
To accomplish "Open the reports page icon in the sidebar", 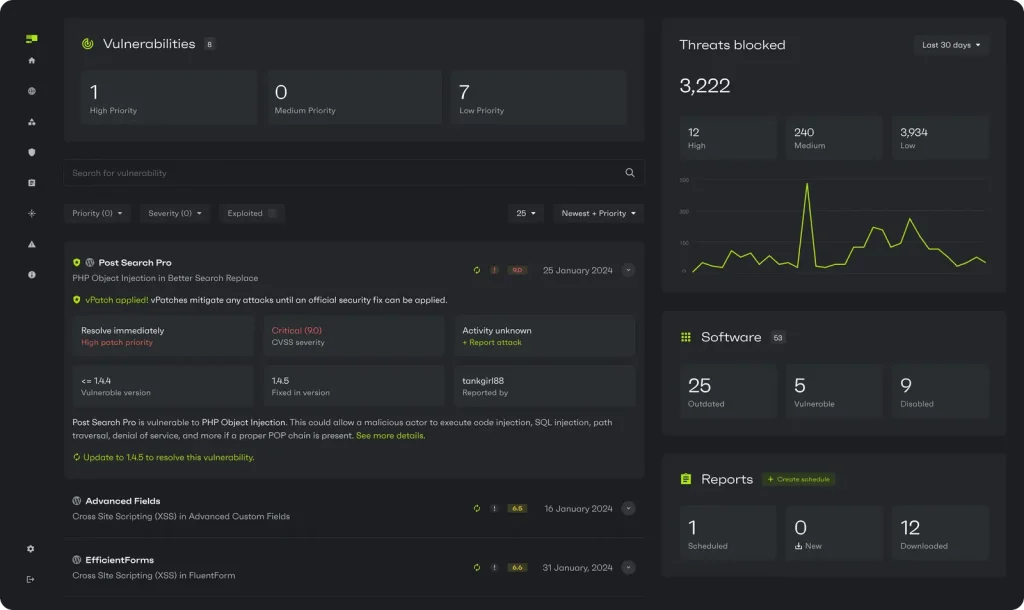I will 32,183.
